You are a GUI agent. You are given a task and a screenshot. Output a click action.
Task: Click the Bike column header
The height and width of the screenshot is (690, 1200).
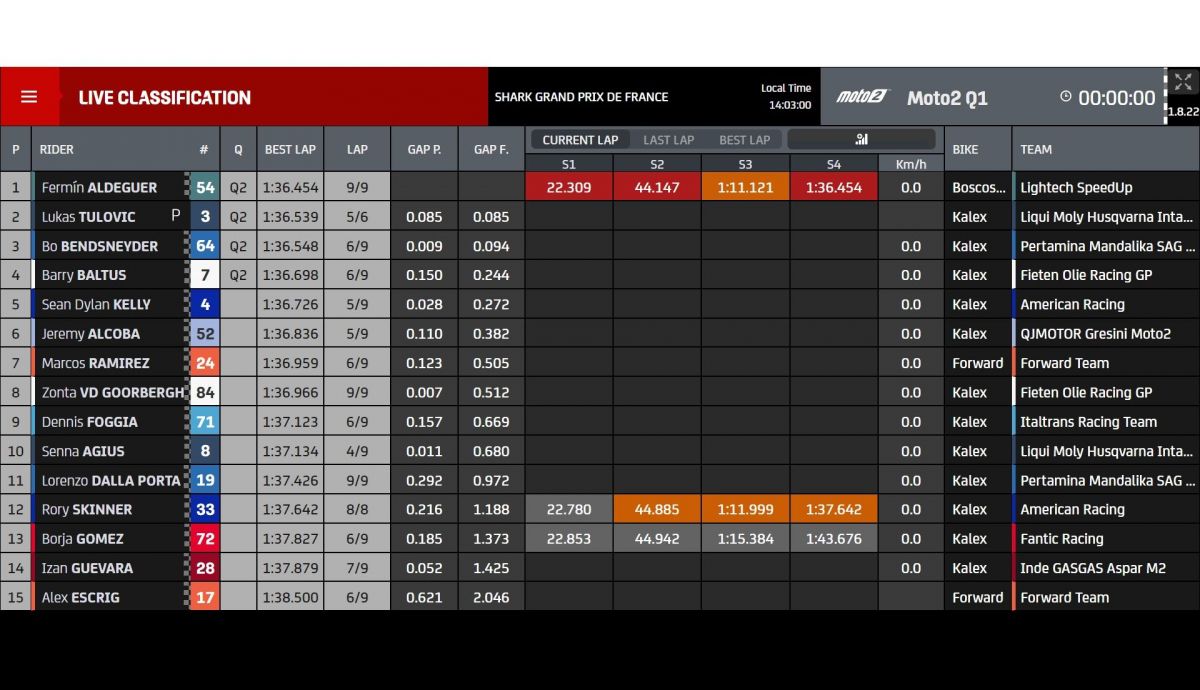[965, 150]
